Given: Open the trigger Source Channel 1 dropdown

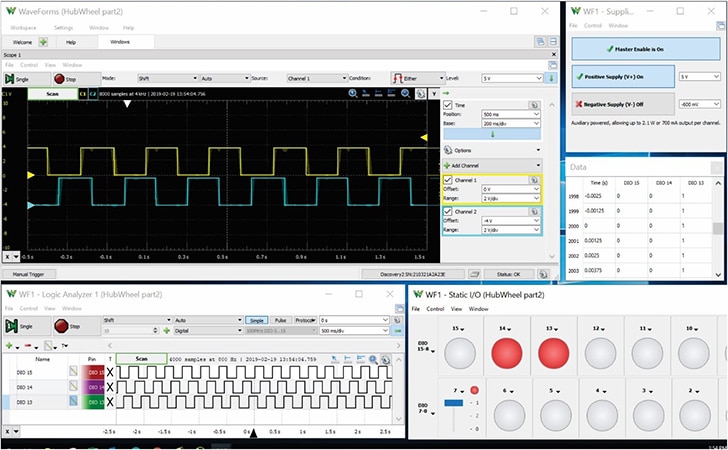Looking at the screenshot, I should (313, 78).
